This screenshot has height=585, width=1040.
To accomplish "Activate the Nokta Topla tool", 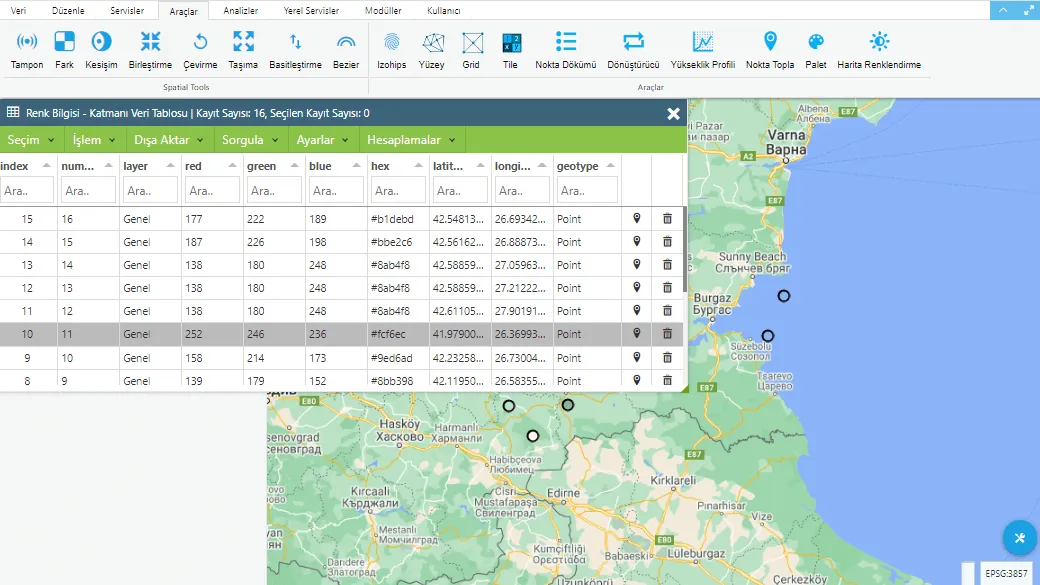I will 770,50.
